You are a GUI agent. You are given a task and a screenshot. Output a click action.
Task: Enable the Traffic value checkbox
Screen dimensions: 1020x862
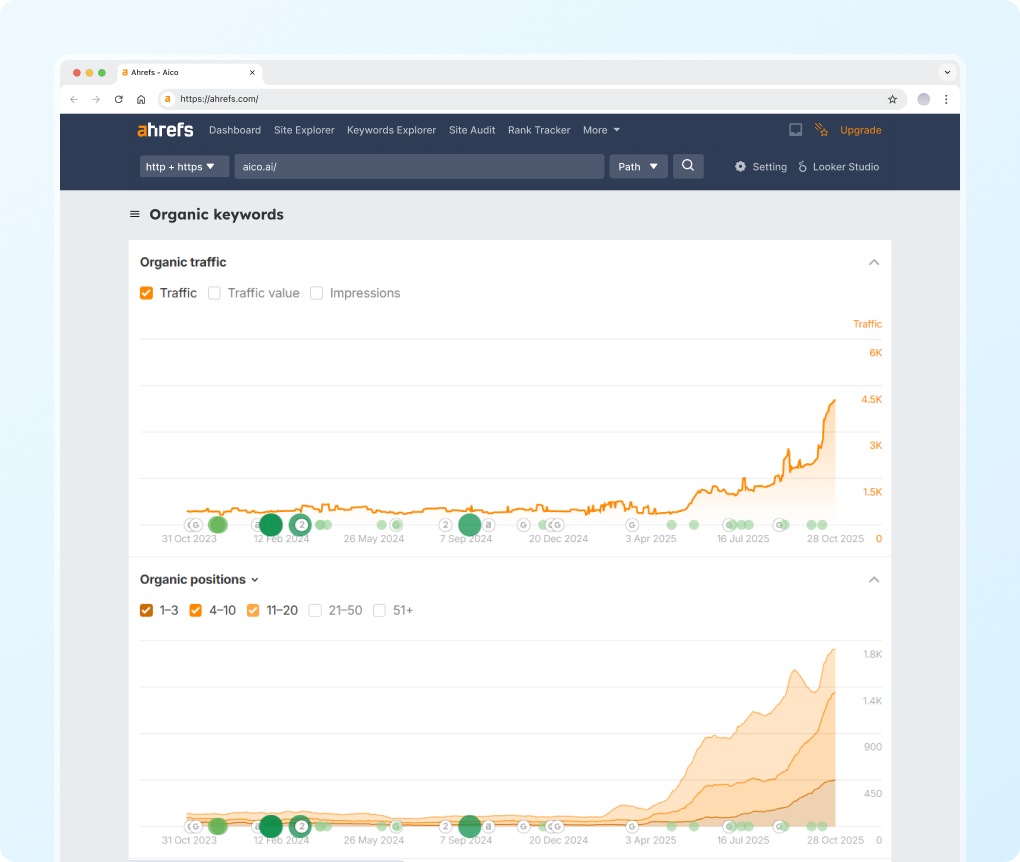click(x=214, y=293)
